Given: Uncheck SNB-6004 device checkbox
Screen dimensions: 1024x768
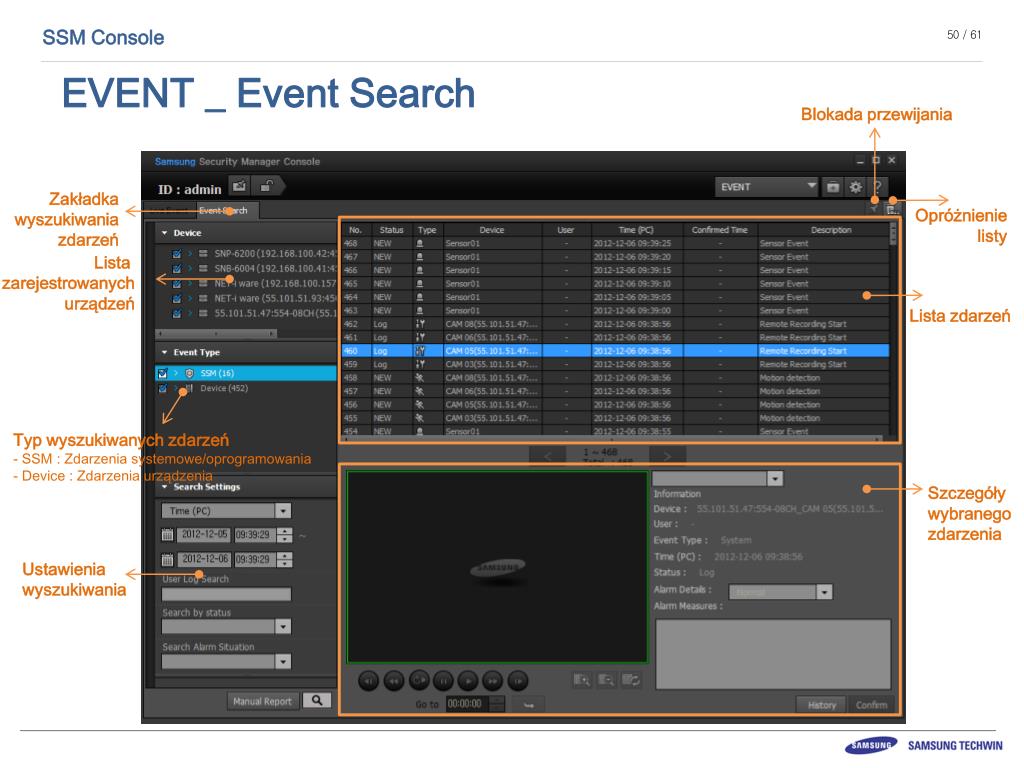Looking at the screenshot, I should pyautogui.click(x=176, y=268).
